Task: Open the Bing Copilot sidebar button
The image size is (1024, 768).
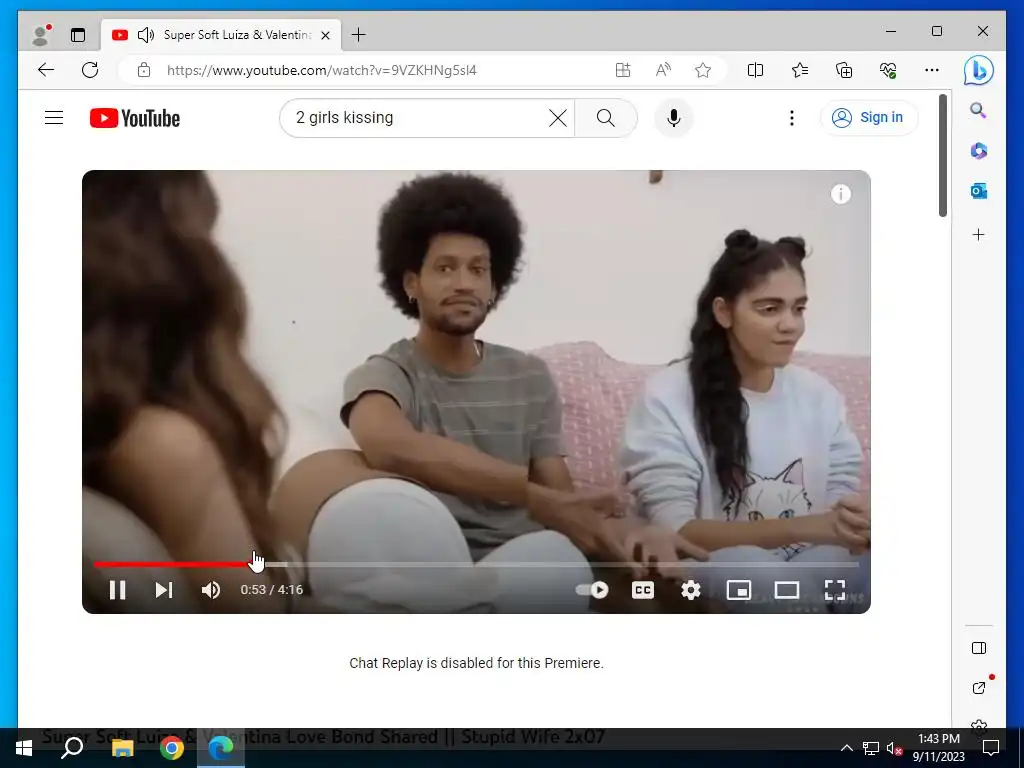Action: [x=979, y=70]
